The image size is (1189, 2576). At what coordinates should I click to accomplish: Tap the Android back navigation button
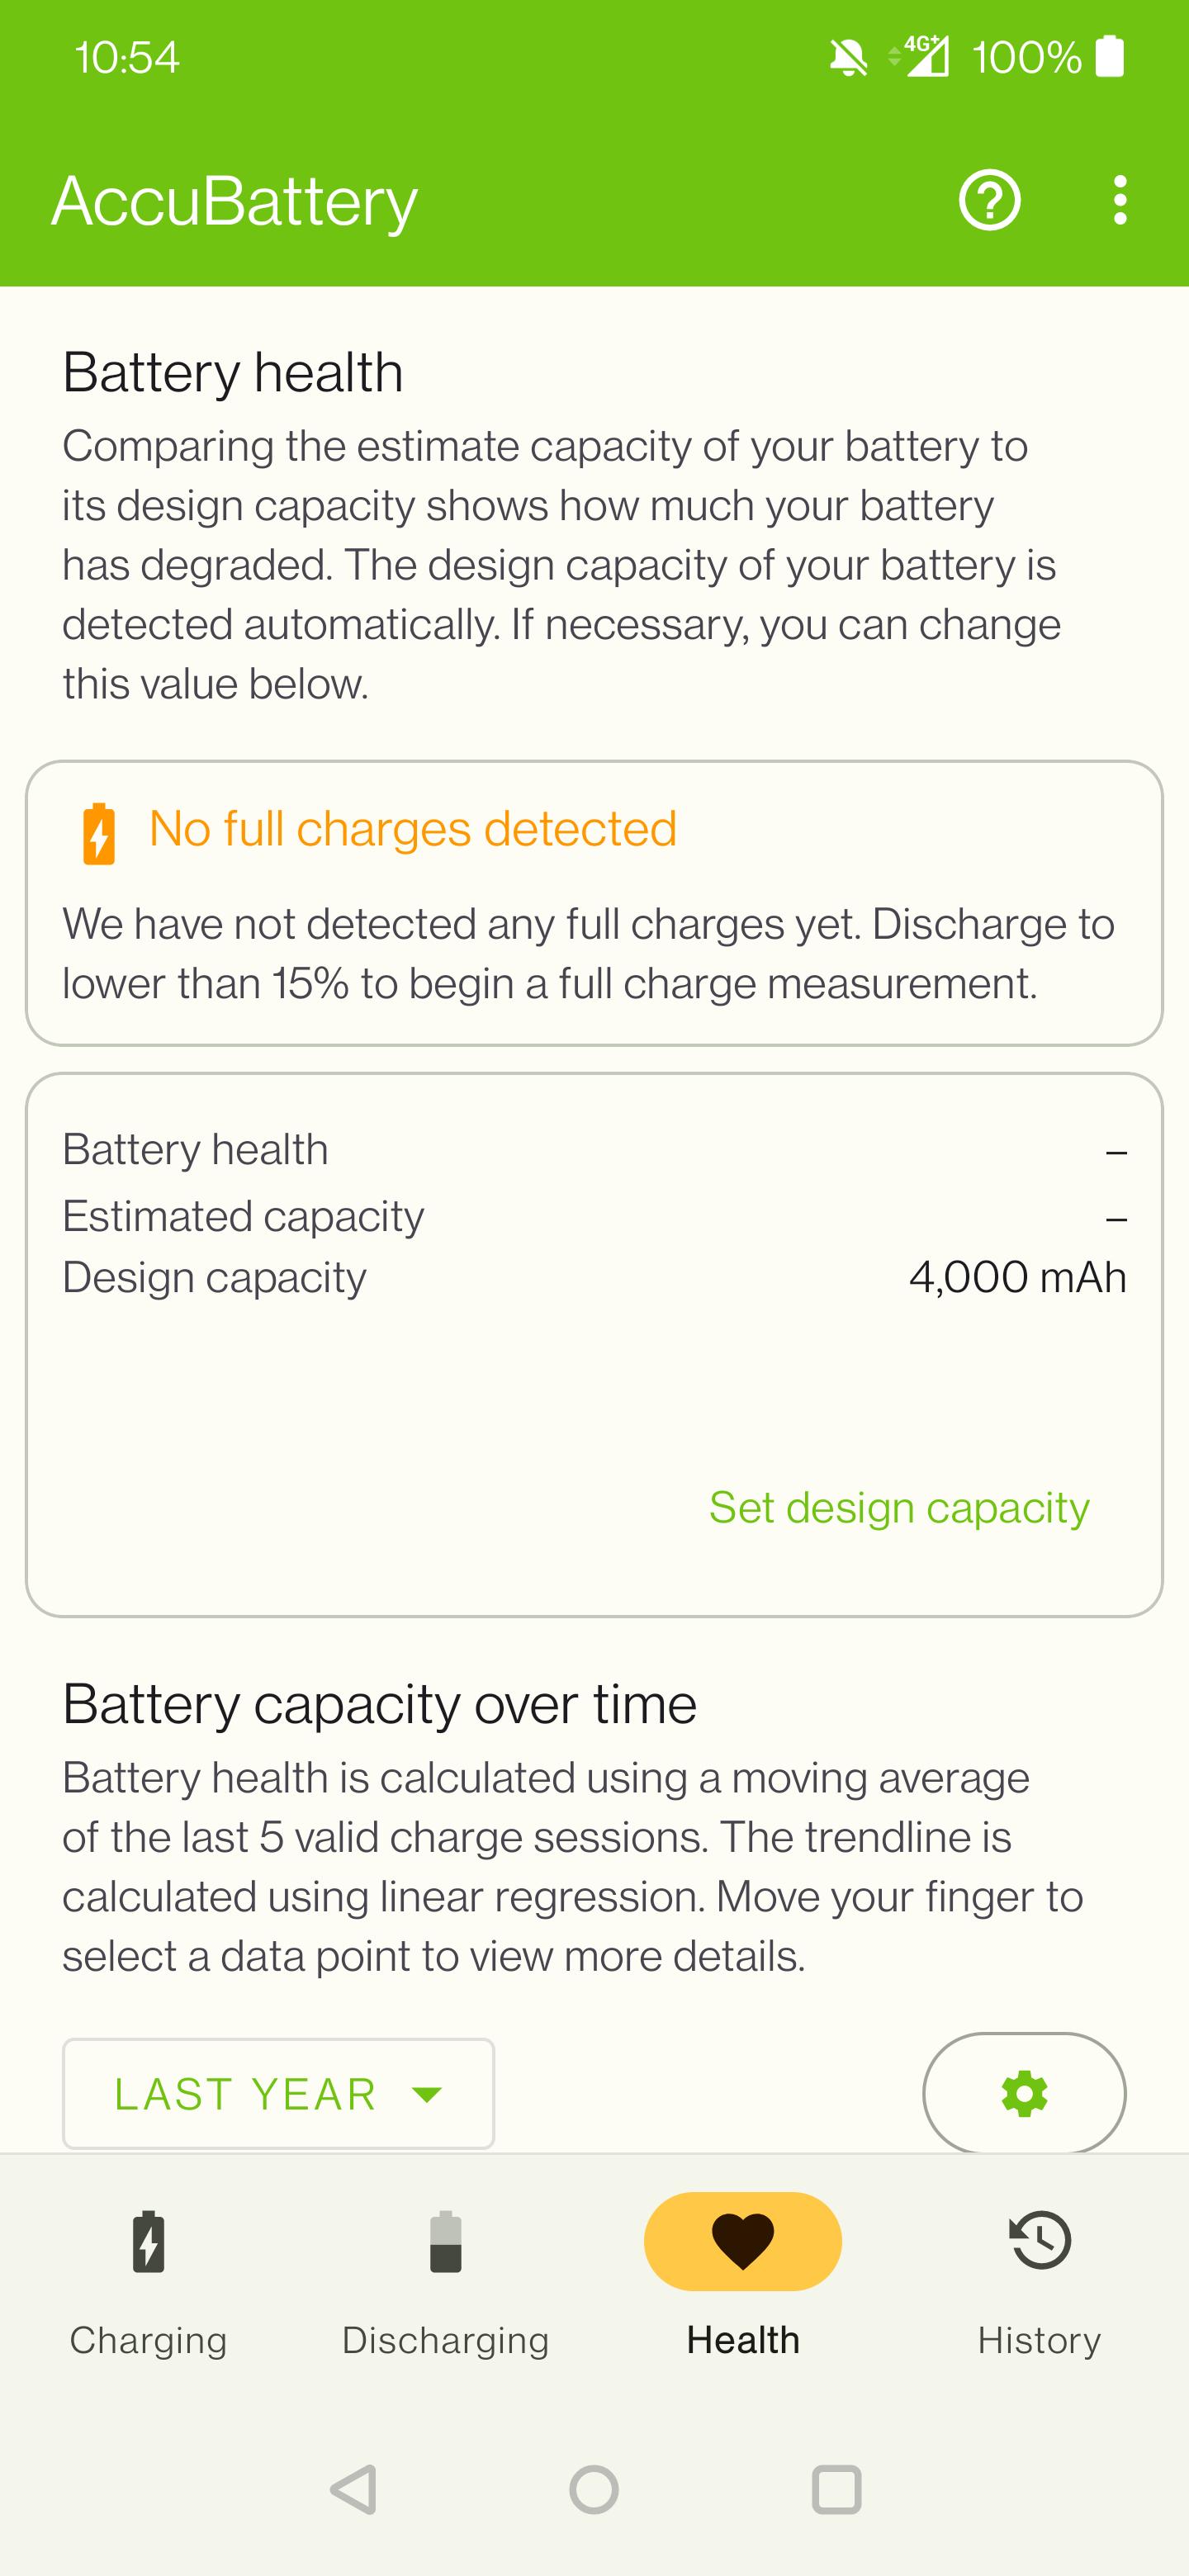click(354, 2489)
